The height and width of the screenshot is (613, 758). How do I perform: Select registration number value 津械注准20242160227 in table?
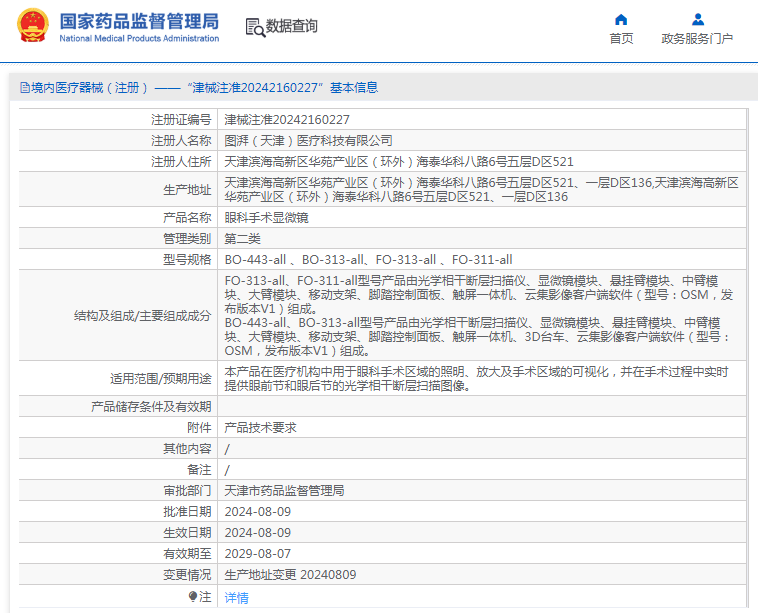pyautogui.click(x=287, y=119)
